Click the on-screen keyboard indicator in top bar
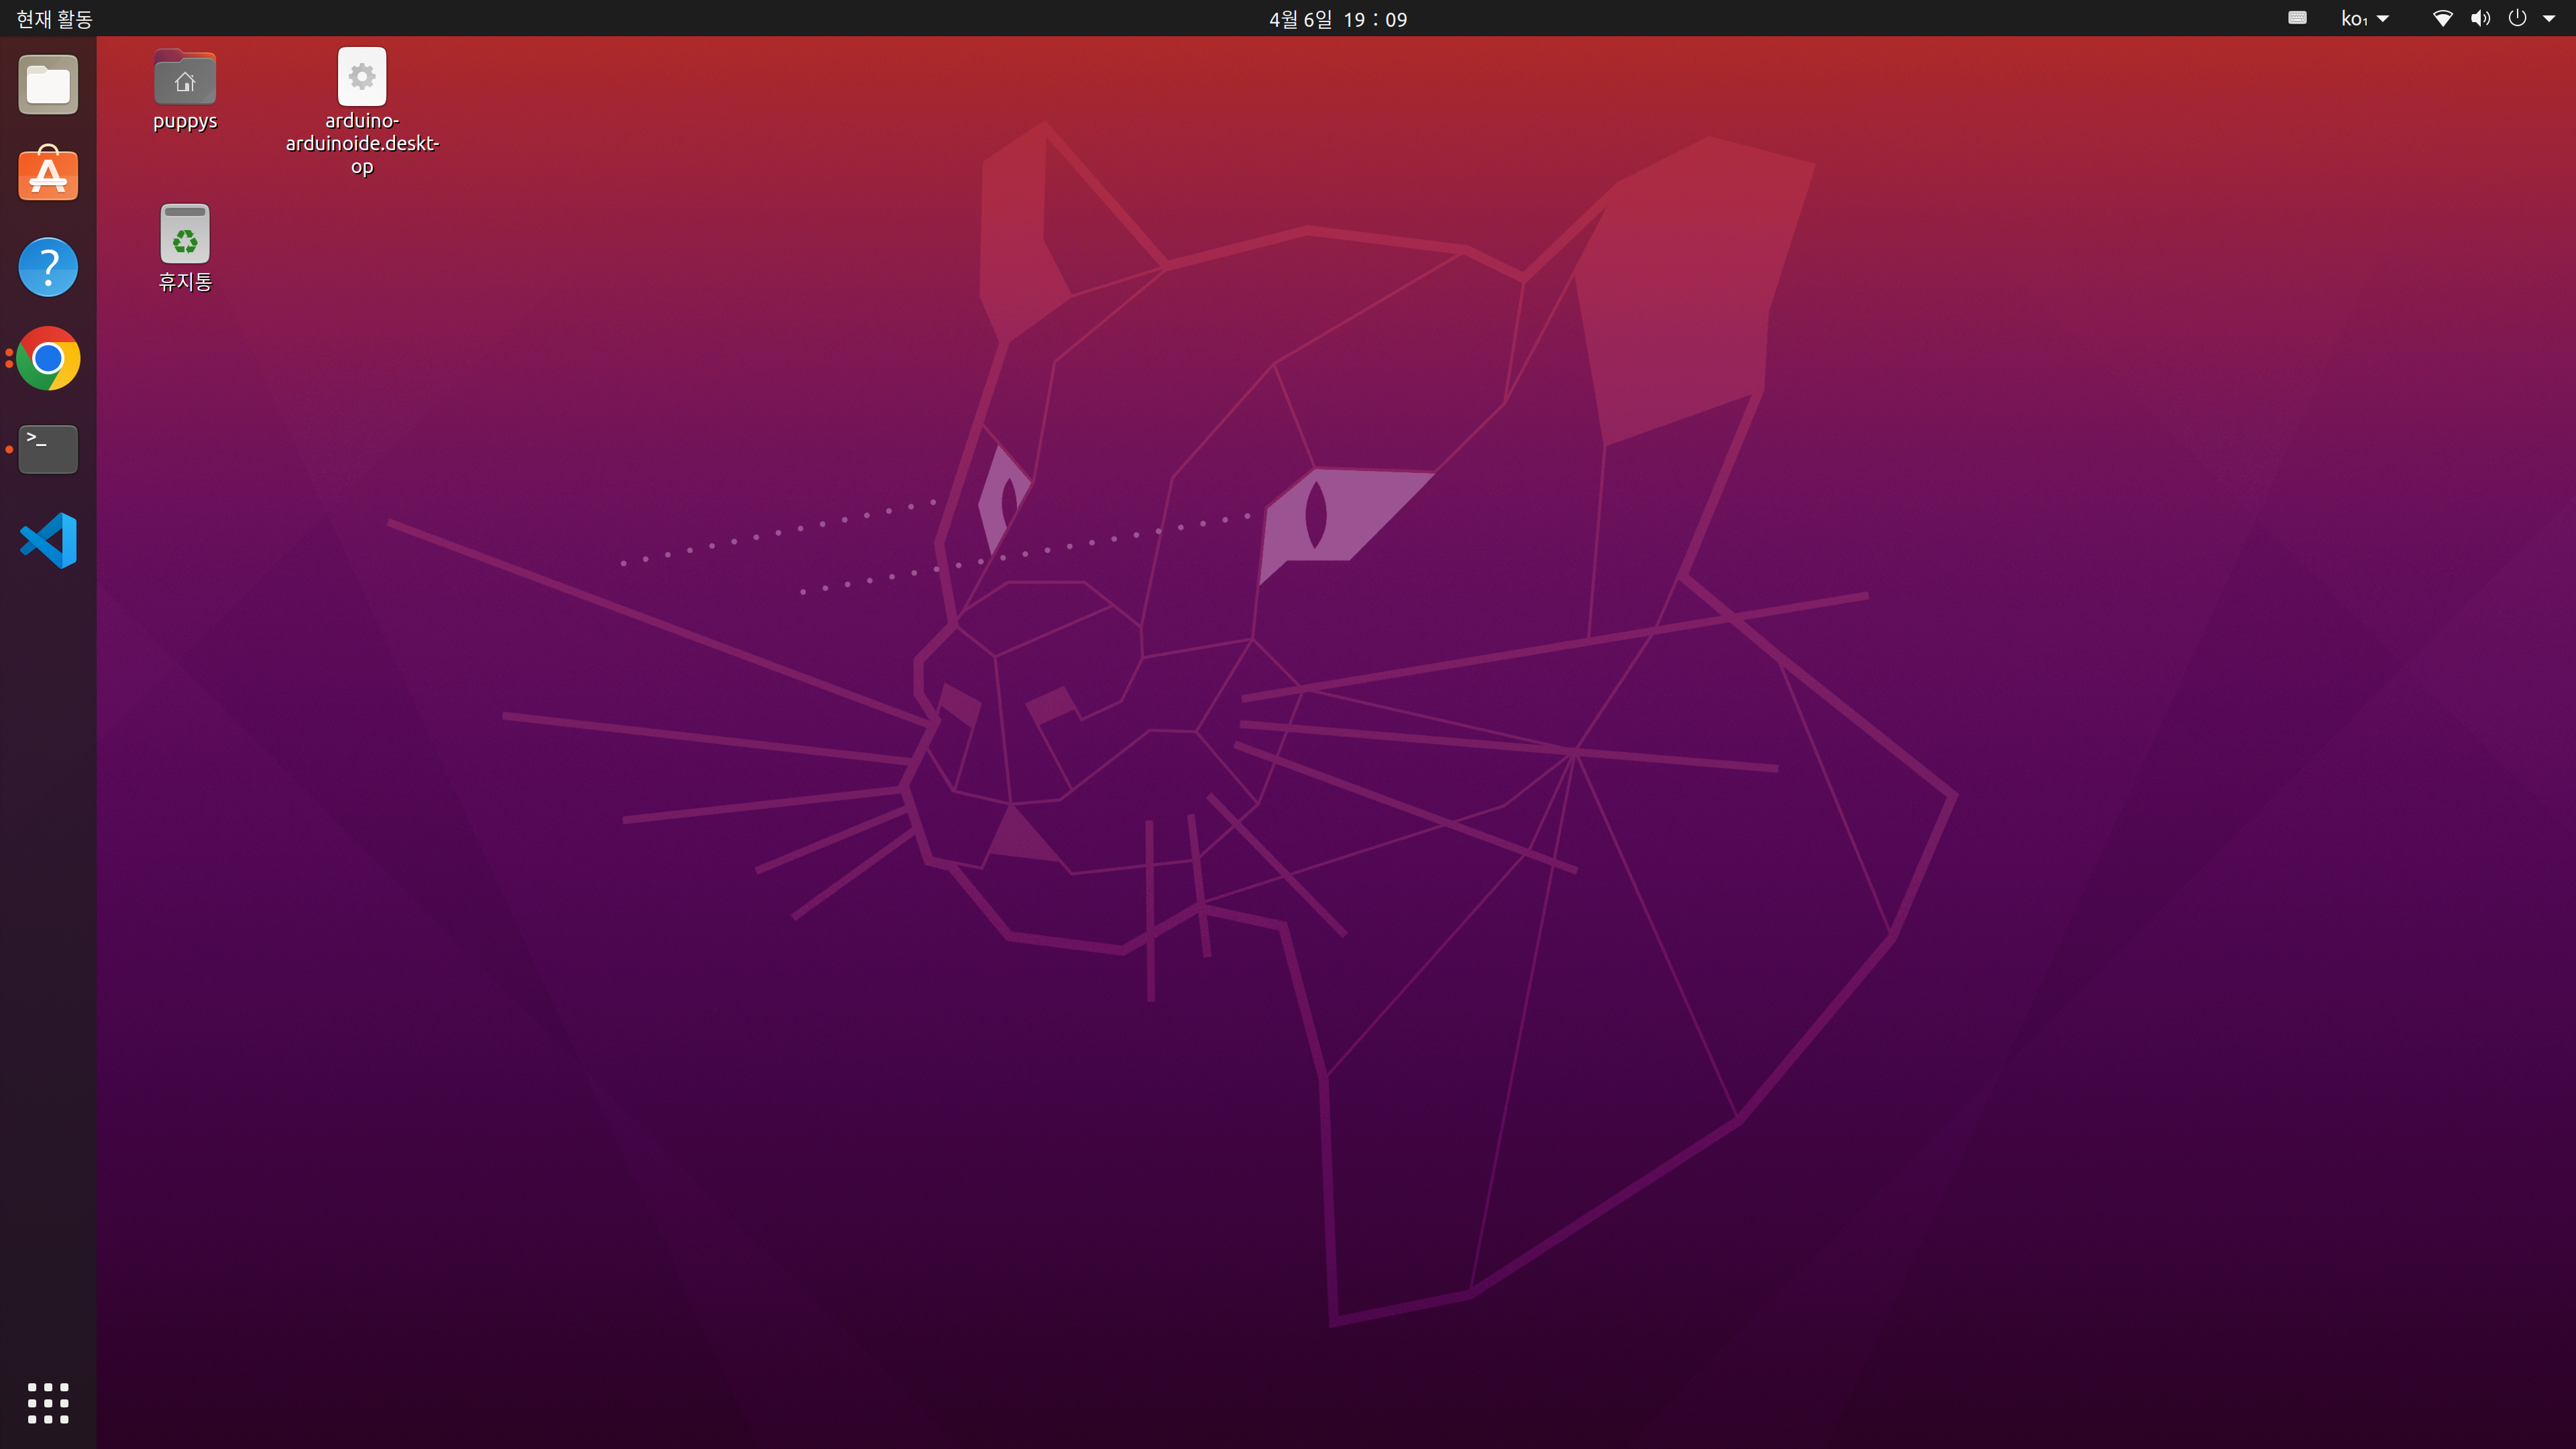2576x1449 pixels. pos(2297,18)
